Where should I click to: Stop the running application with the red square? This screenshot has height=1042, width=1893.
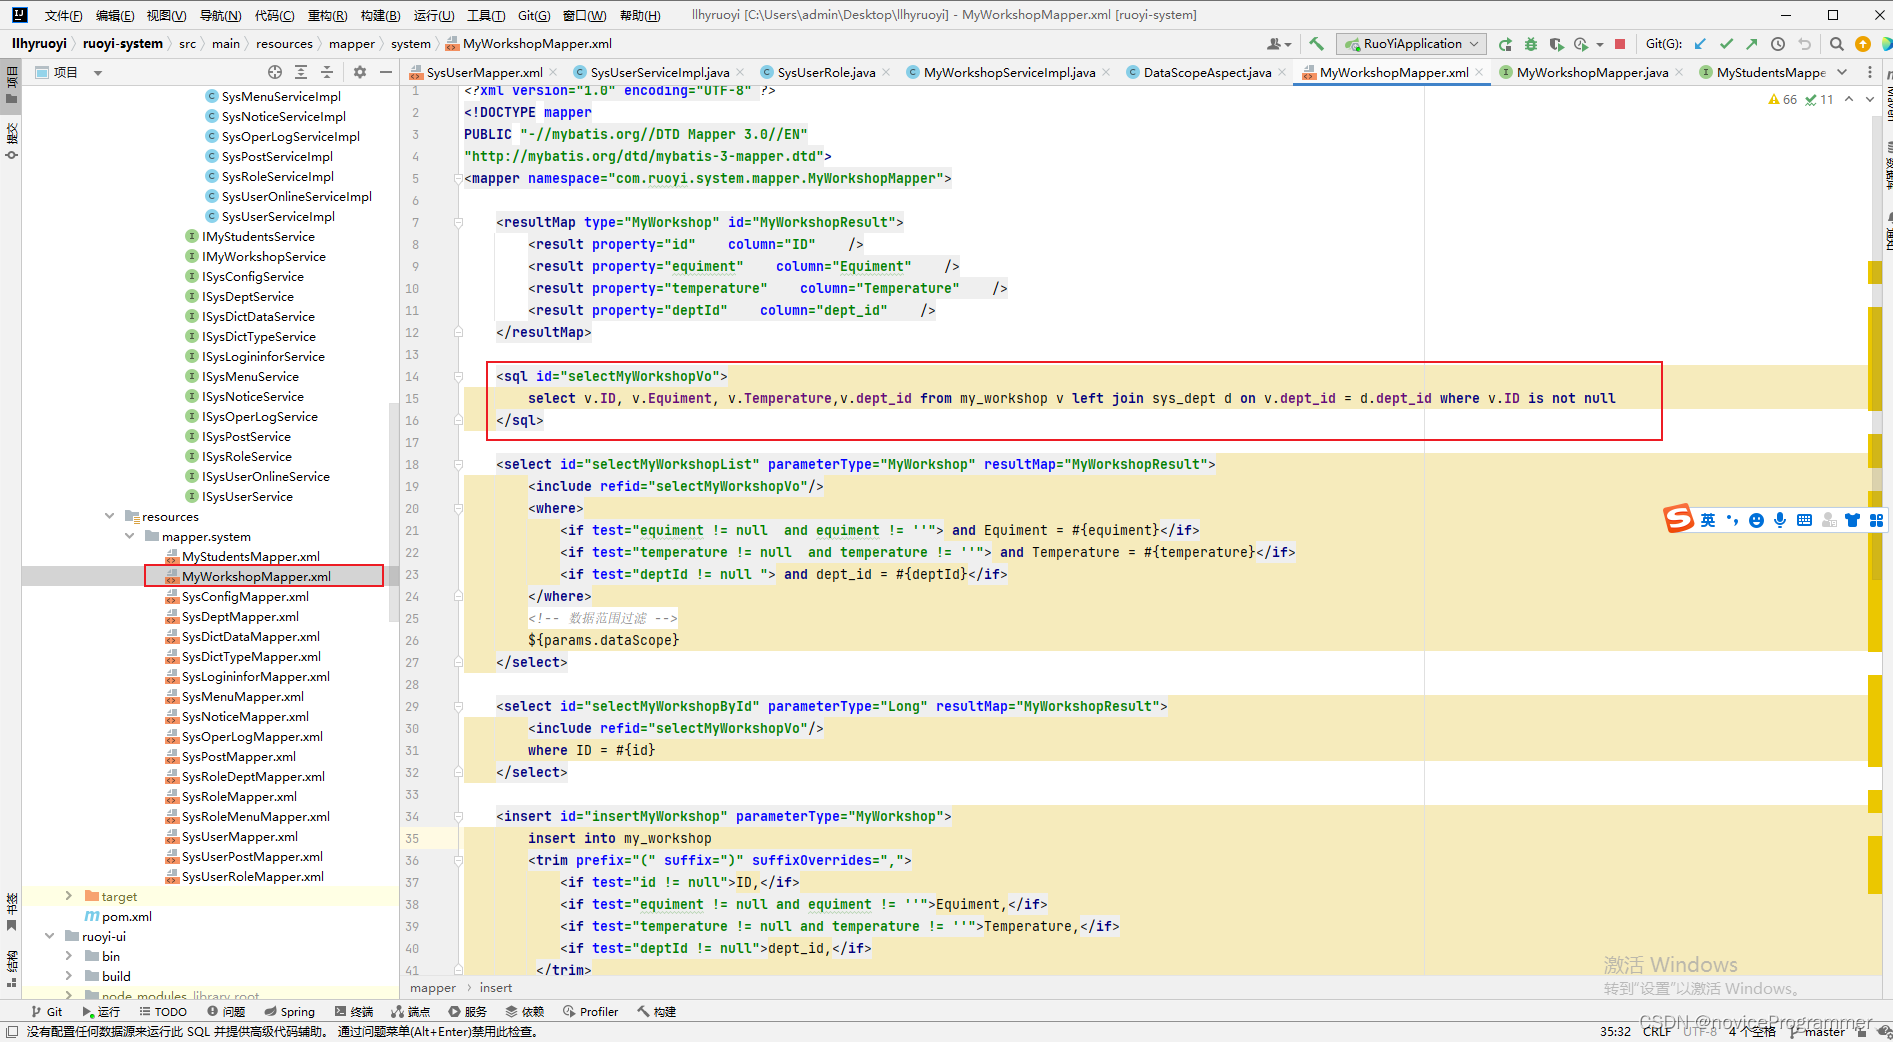1620,44
